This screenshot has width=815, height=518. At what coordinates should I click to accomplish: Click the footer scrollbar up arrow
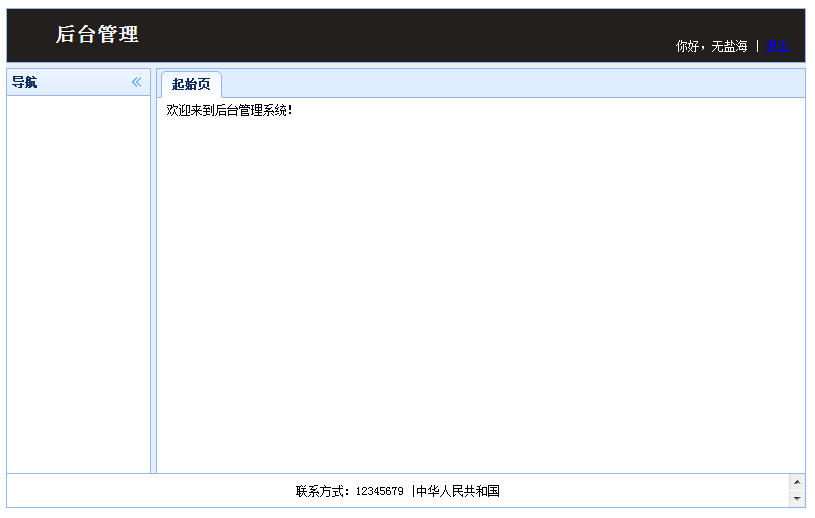tap(797, 482)
